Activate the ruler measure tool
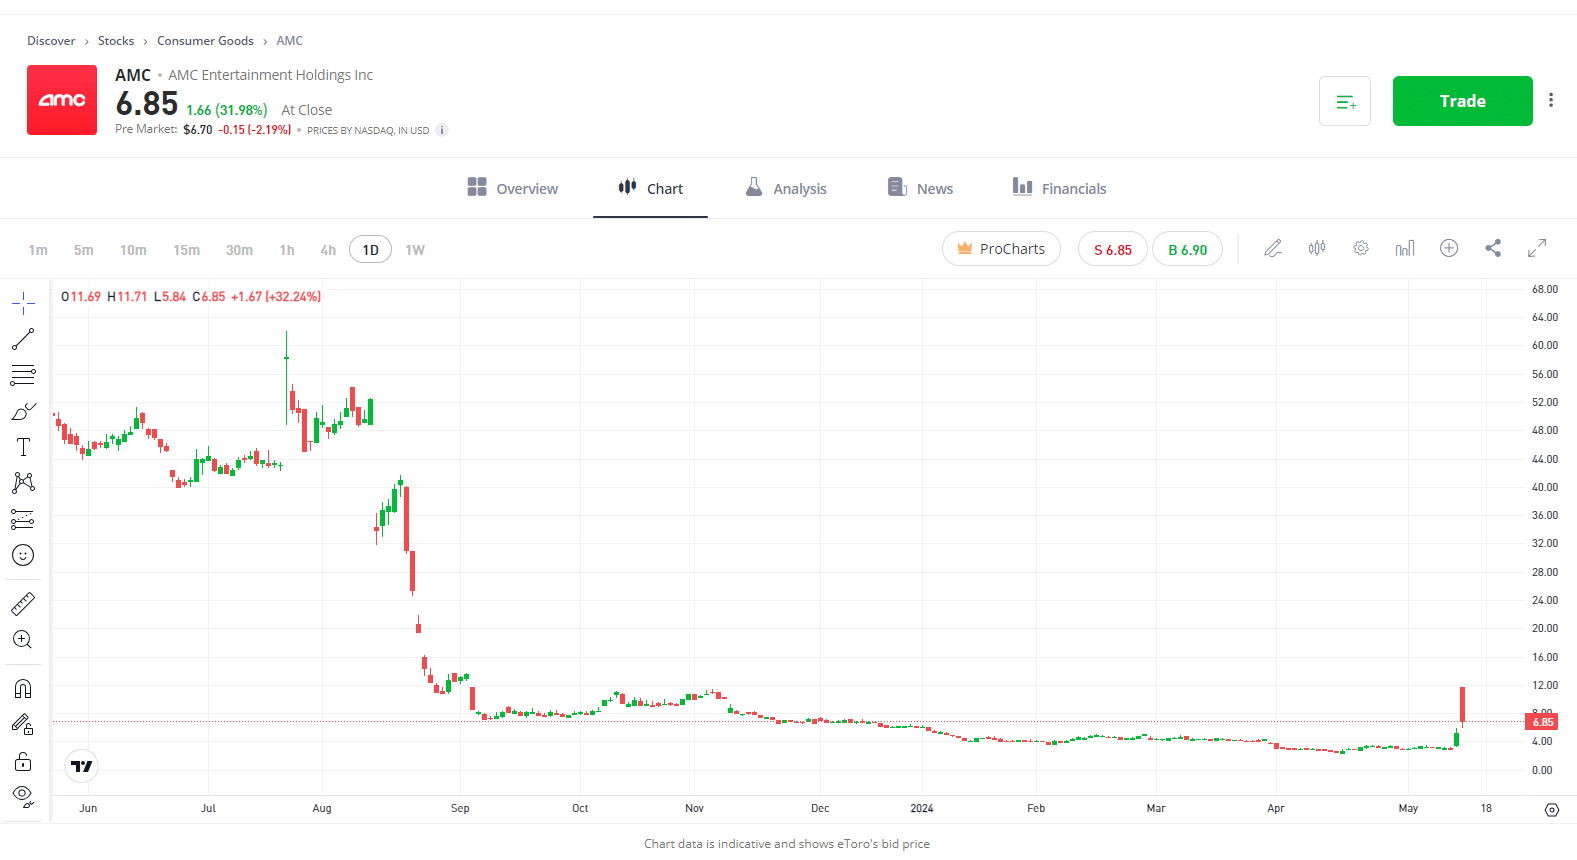1577x860 pixels. 23,604
